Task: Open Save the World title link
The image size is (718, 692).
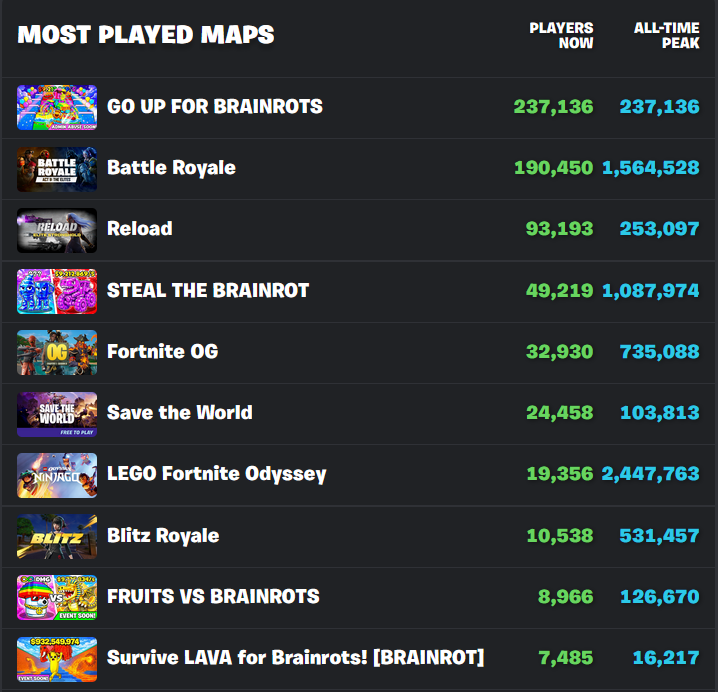Action: pos(180,413)
